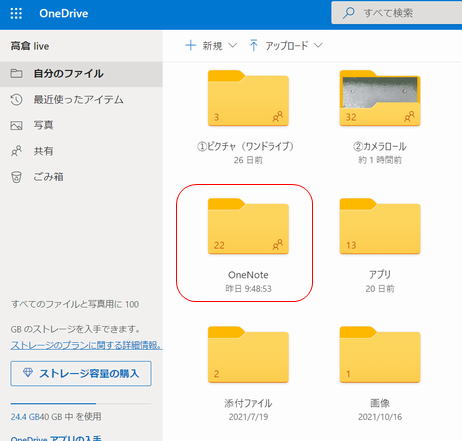The image size is (462, 441).
Task: Click the アプリ folder name
Action: pyautogui.click(x=380, y=274)
